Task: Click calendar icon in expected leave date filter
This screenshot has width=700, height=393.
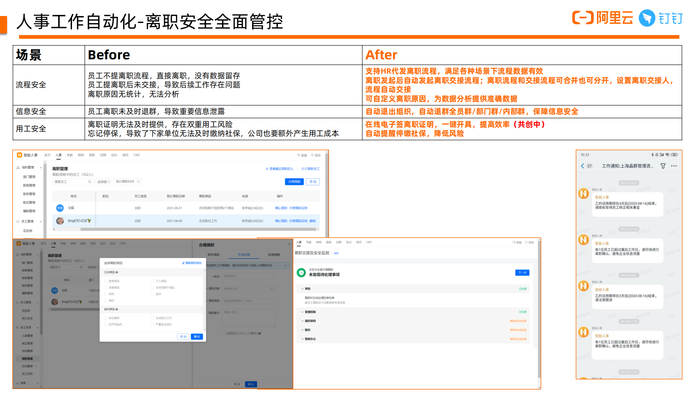Action: 138,182
